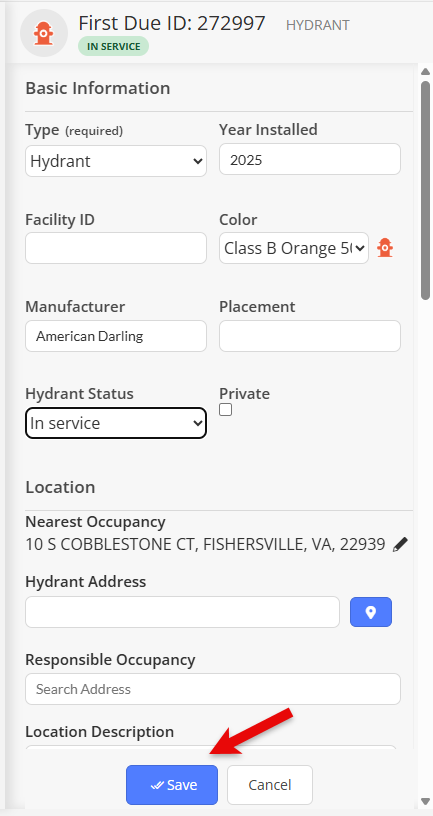Save the hydrant record
The height and width of the screenshot is (816, 433).
[172, 785]
